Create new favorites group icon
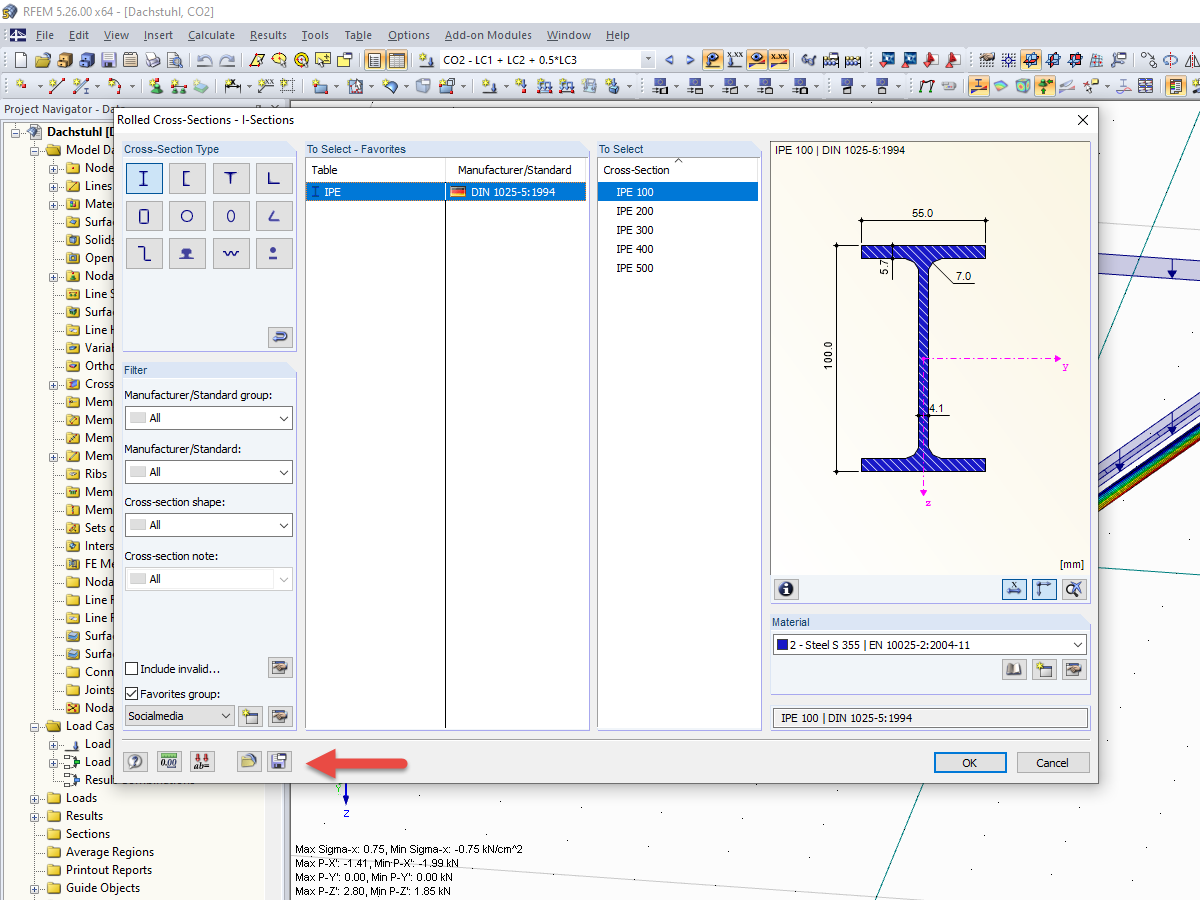Viewport: 1200px width, 900px height. [250, 716]
